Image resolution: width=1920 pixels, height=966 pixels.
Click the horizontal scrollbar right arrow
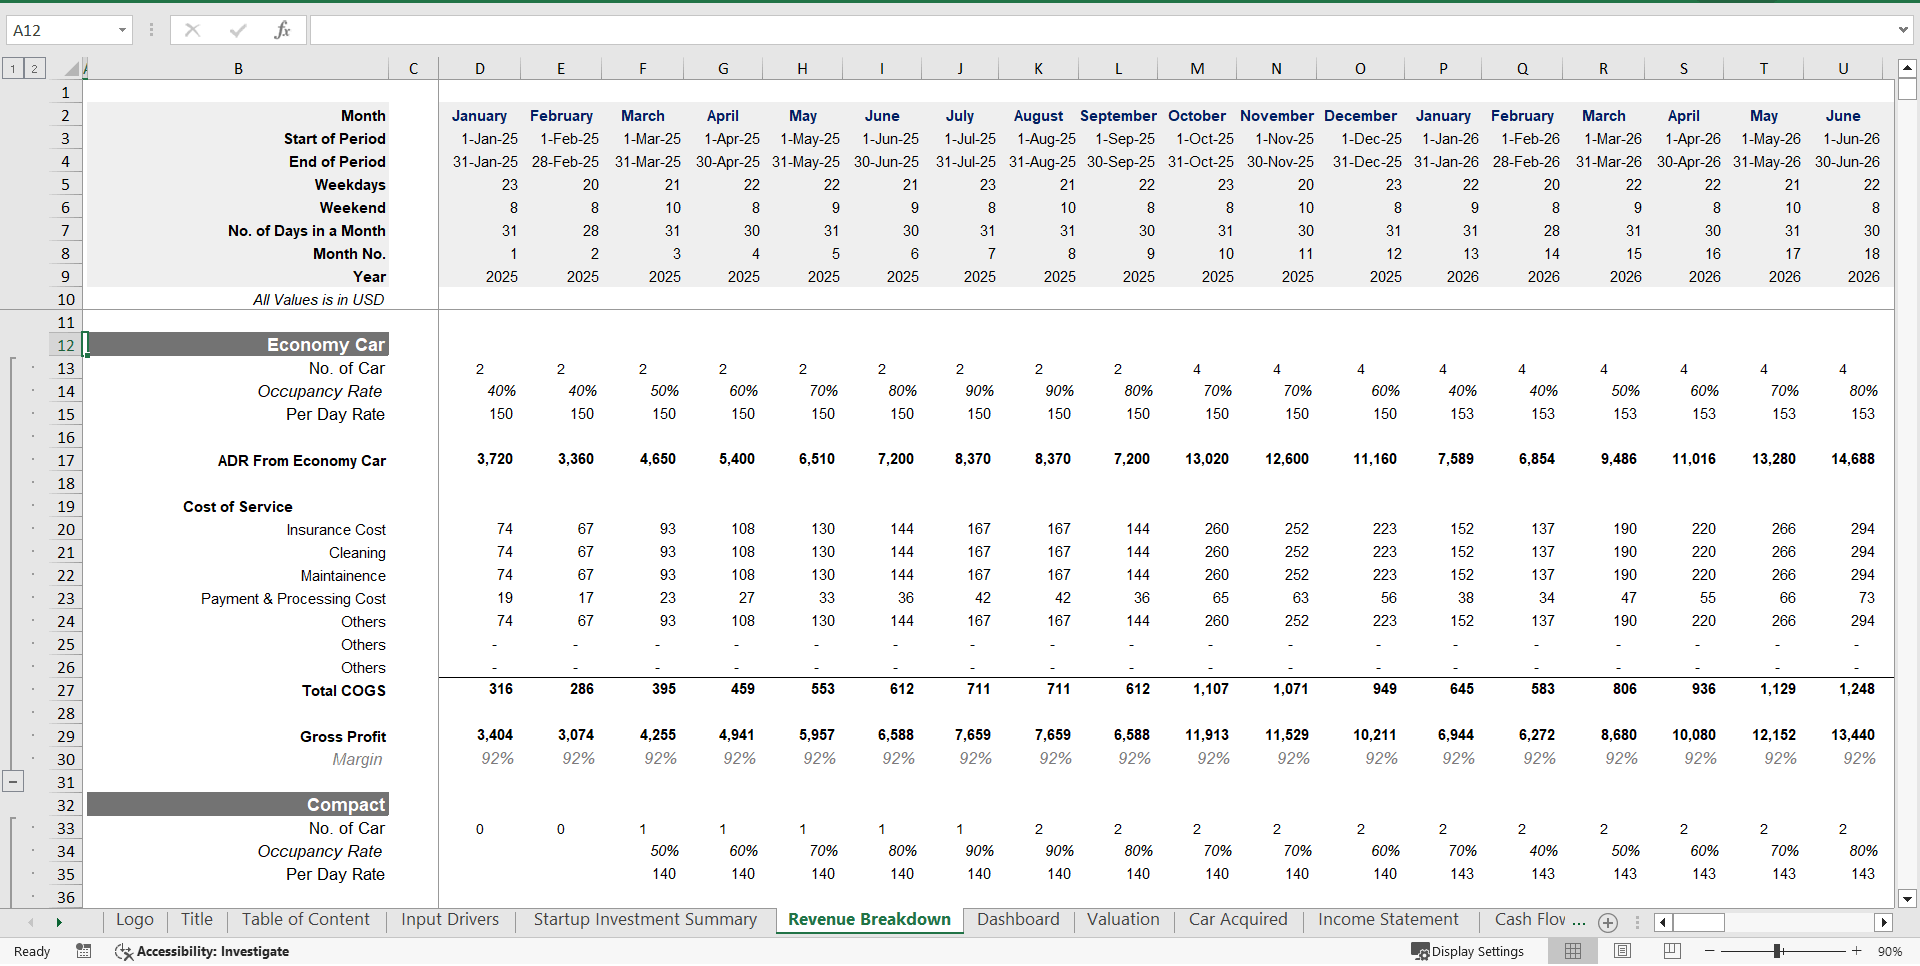tap(1884, 922)
